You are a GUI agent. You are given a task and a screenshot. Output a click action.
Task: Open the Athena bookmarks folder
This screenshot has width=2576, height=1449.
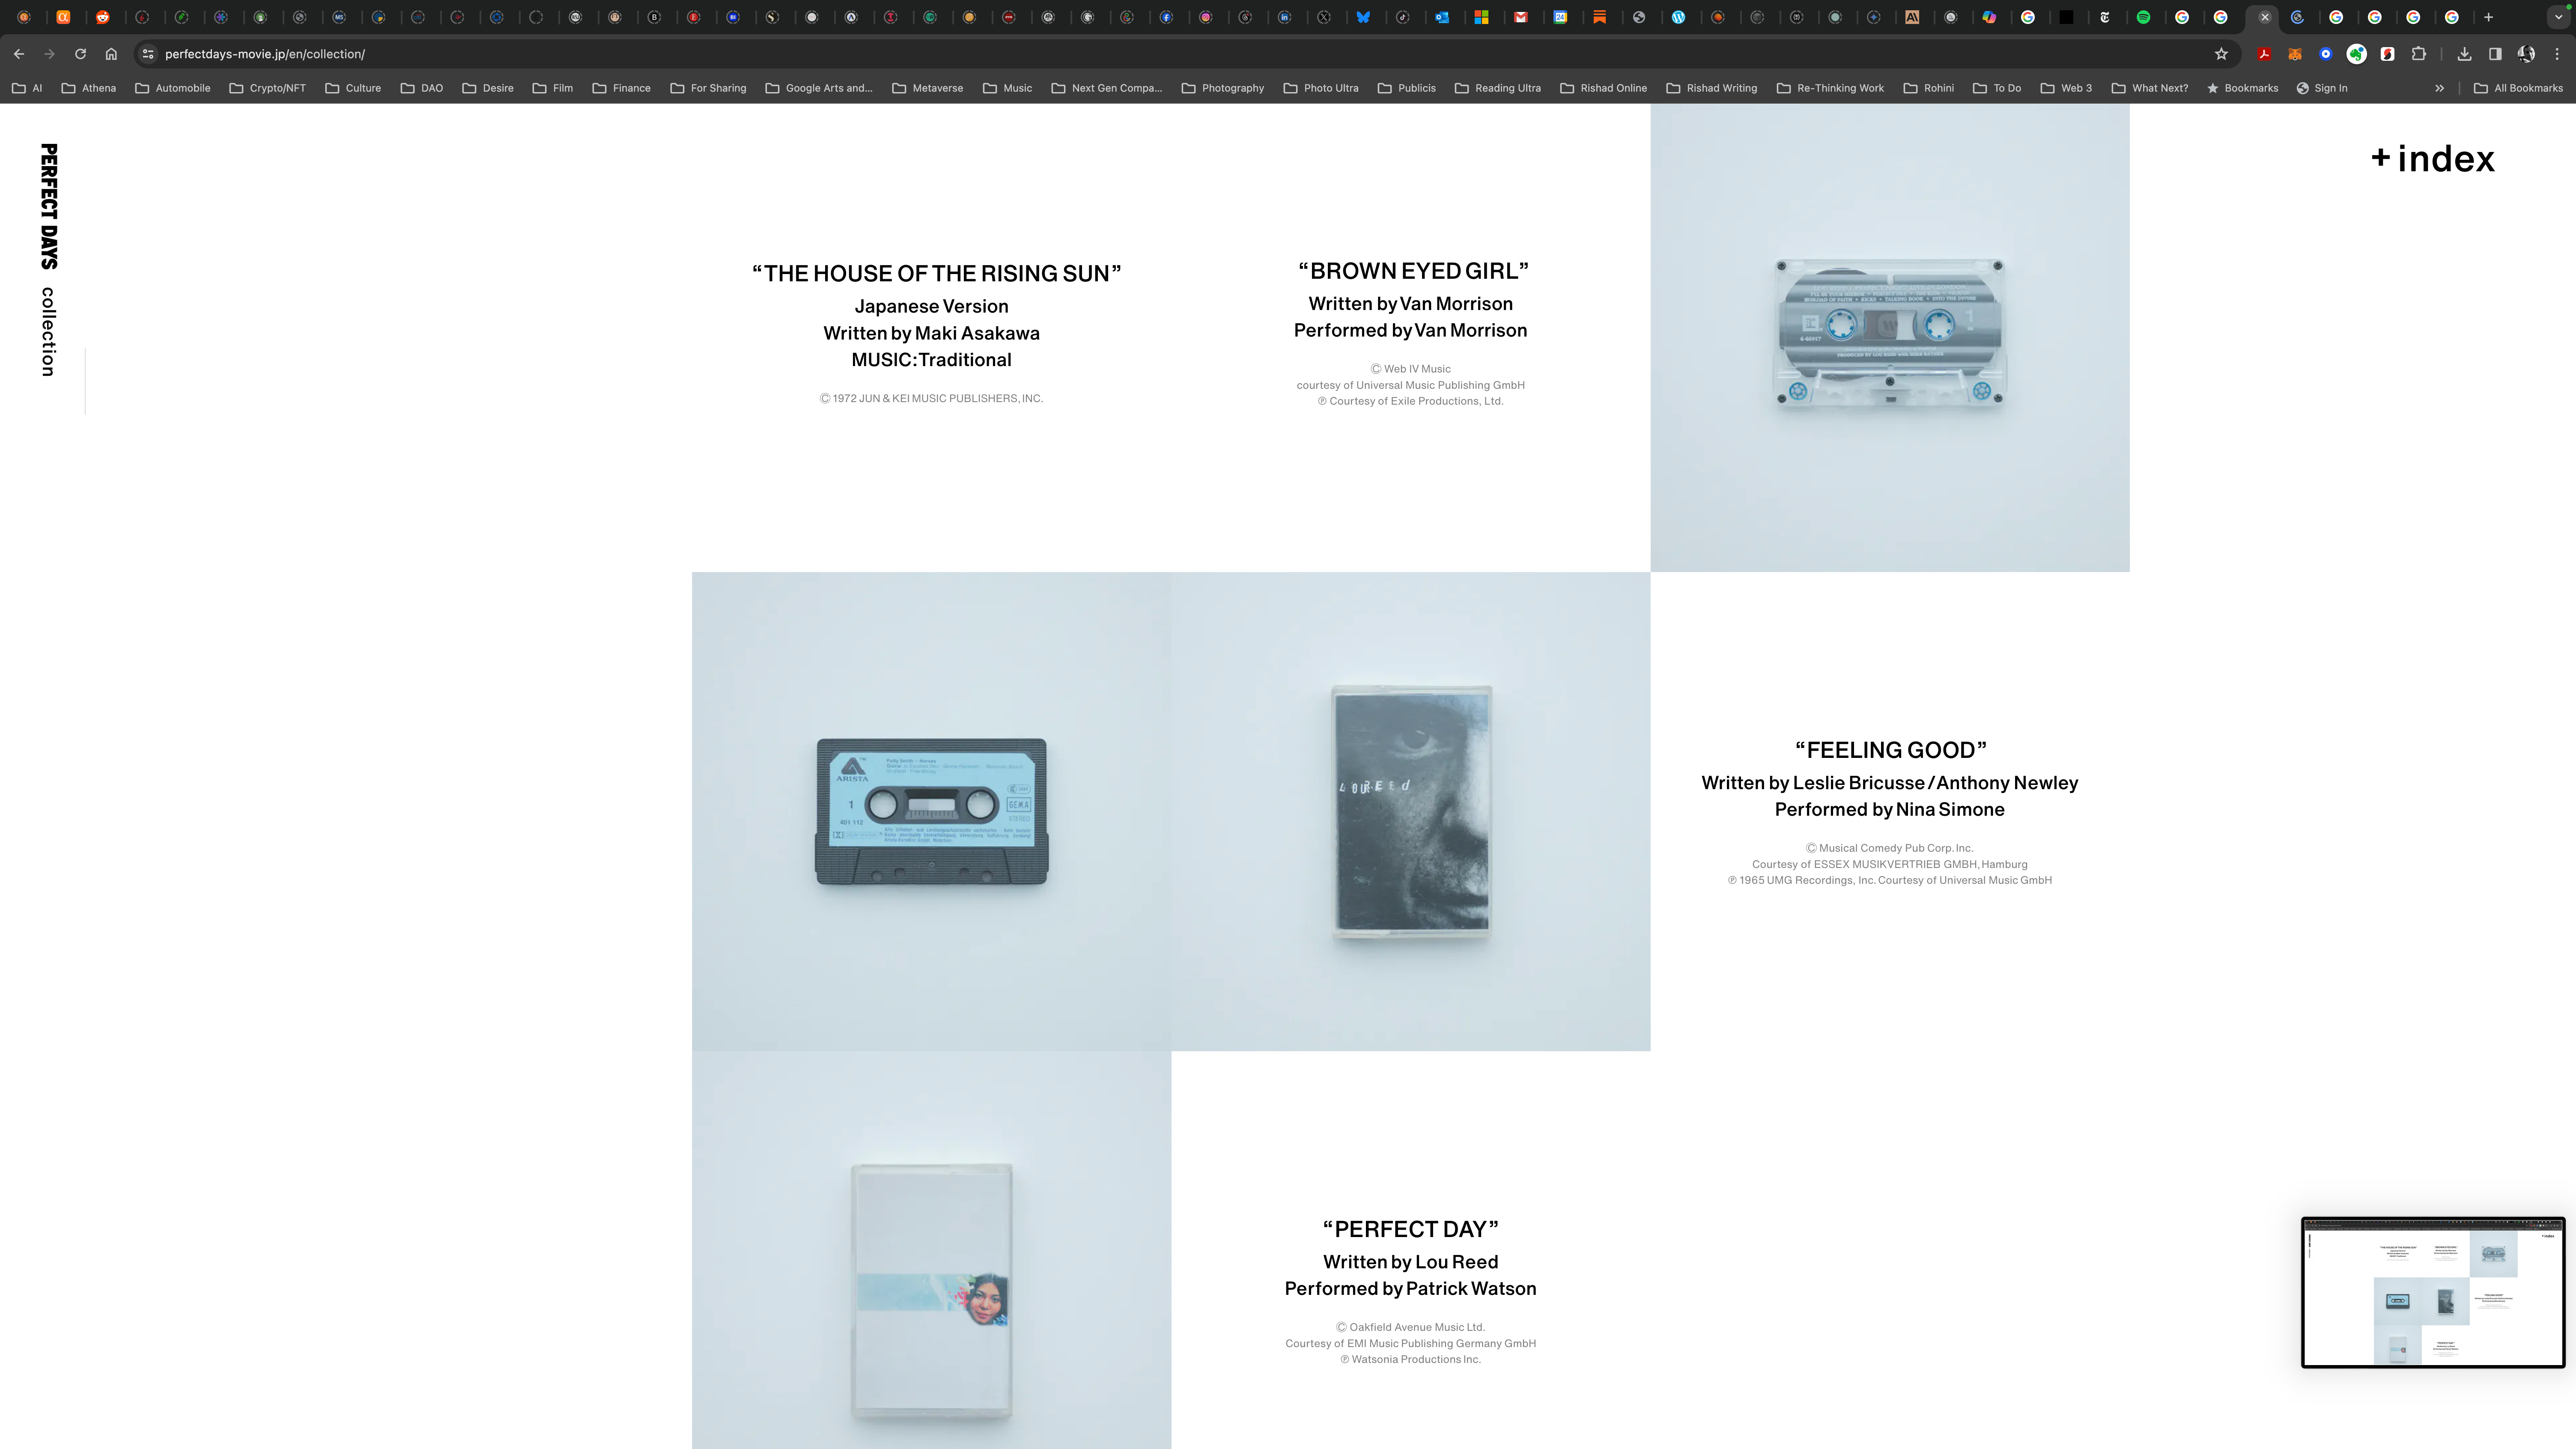[x=89, y=88]
